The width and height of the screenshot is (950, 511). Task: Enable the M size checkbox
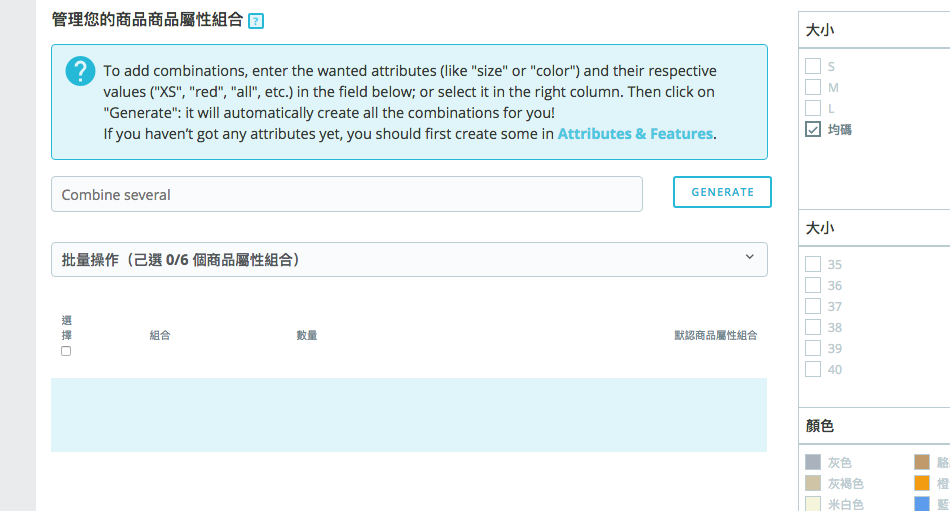813,87
